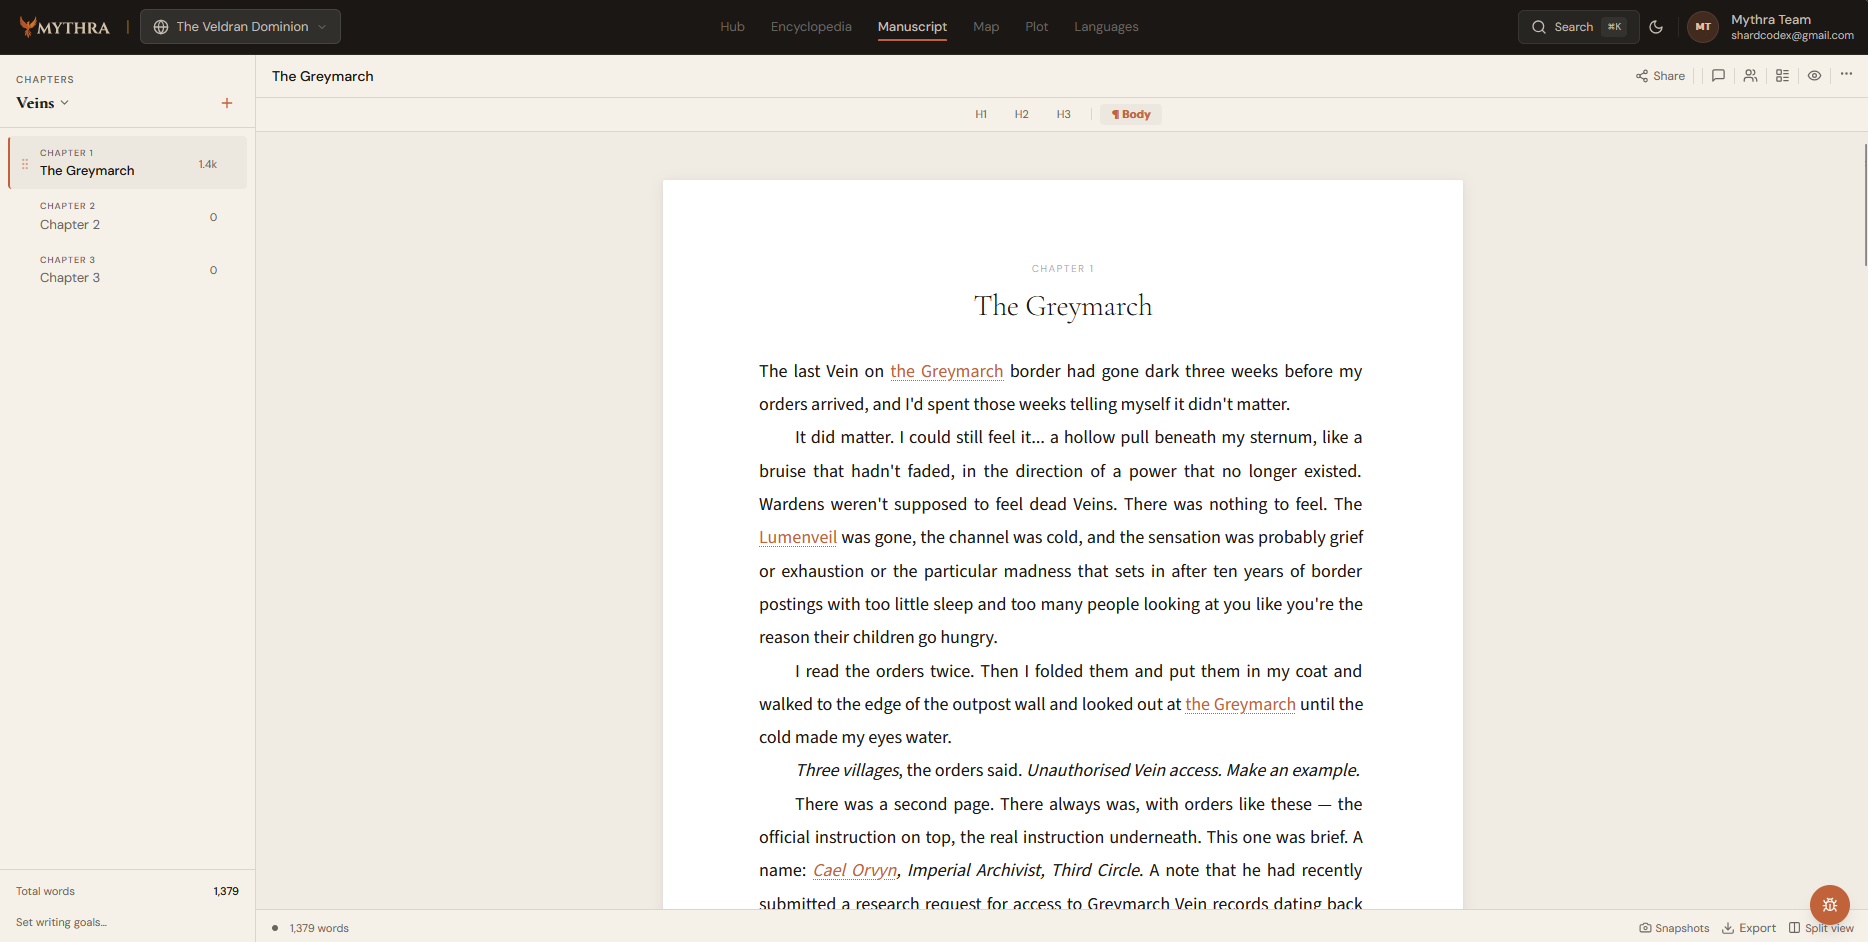The height and width of the screenshot is (942, 1868).
Task: Click the Export button
Action: click(x=1748, y=928)
